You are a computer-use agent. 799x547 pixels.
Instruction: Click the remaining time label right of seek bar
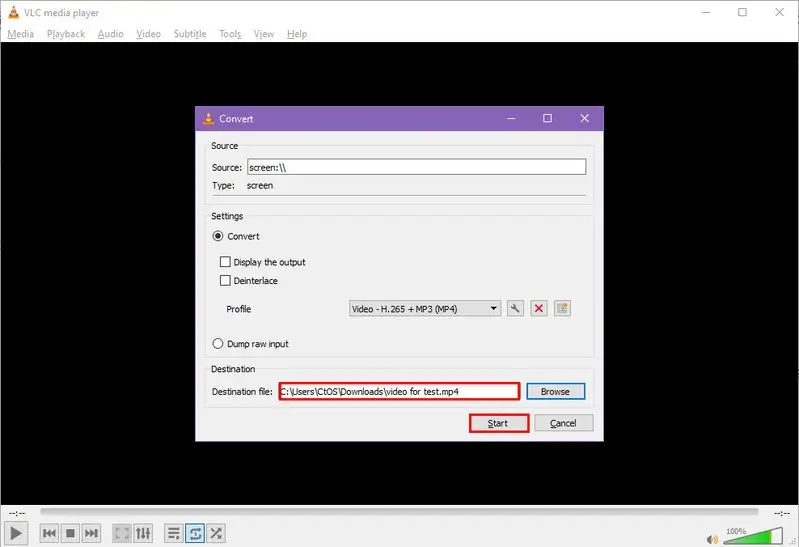click(782, 513)
